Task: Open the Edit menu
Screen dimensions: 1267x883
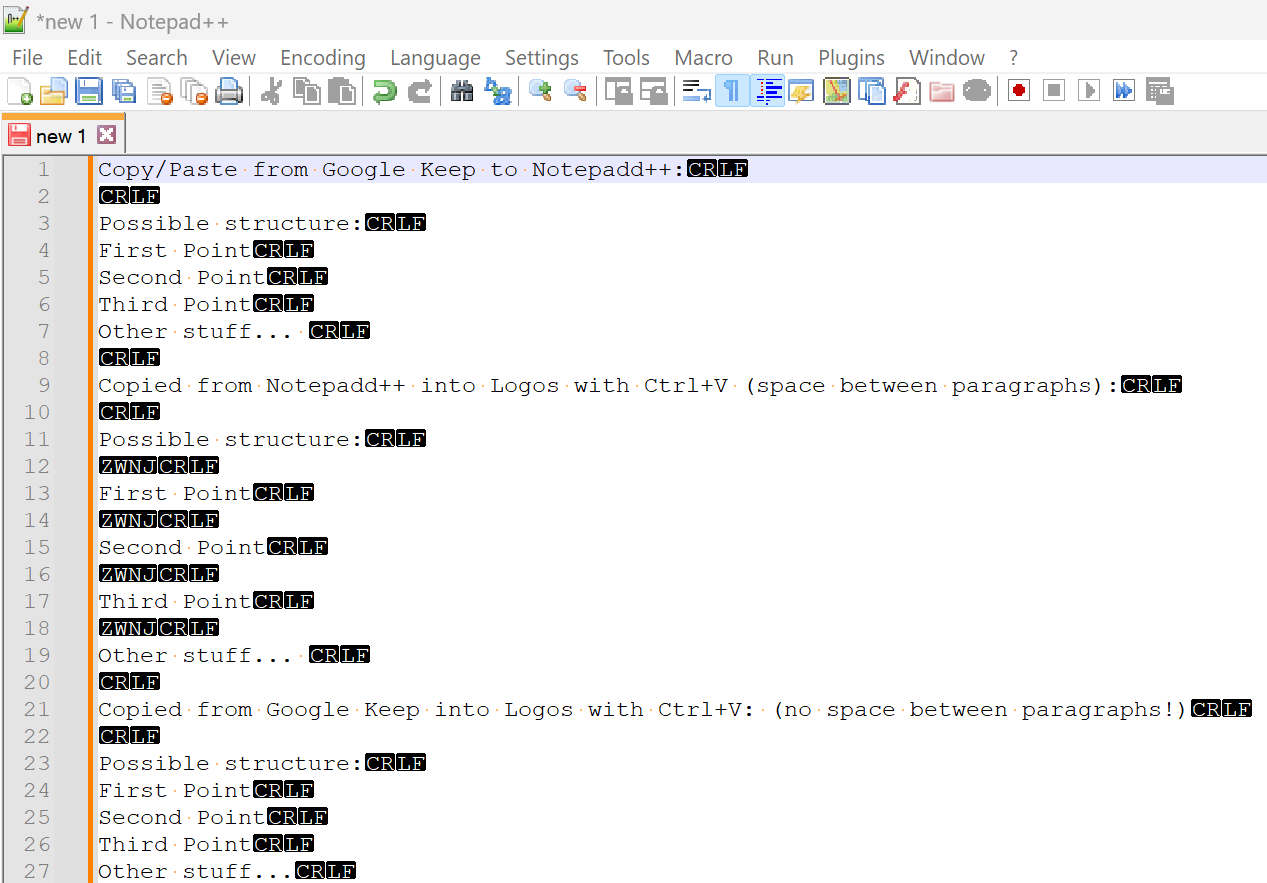Action: tap(85, 58)
